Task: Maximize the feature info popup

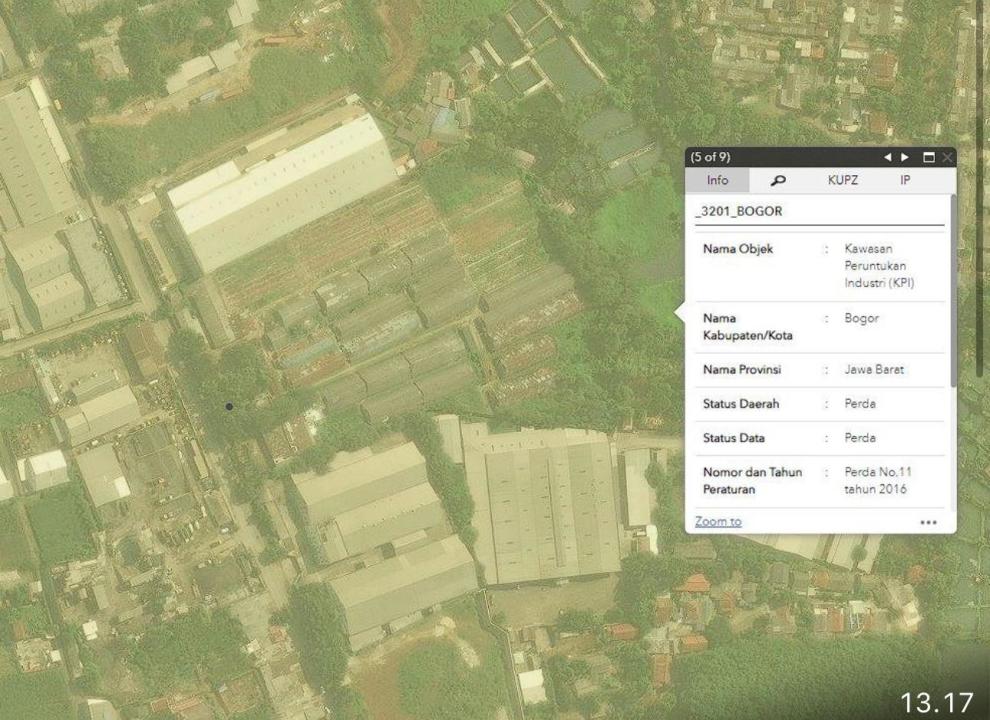Action: (928, 158)
